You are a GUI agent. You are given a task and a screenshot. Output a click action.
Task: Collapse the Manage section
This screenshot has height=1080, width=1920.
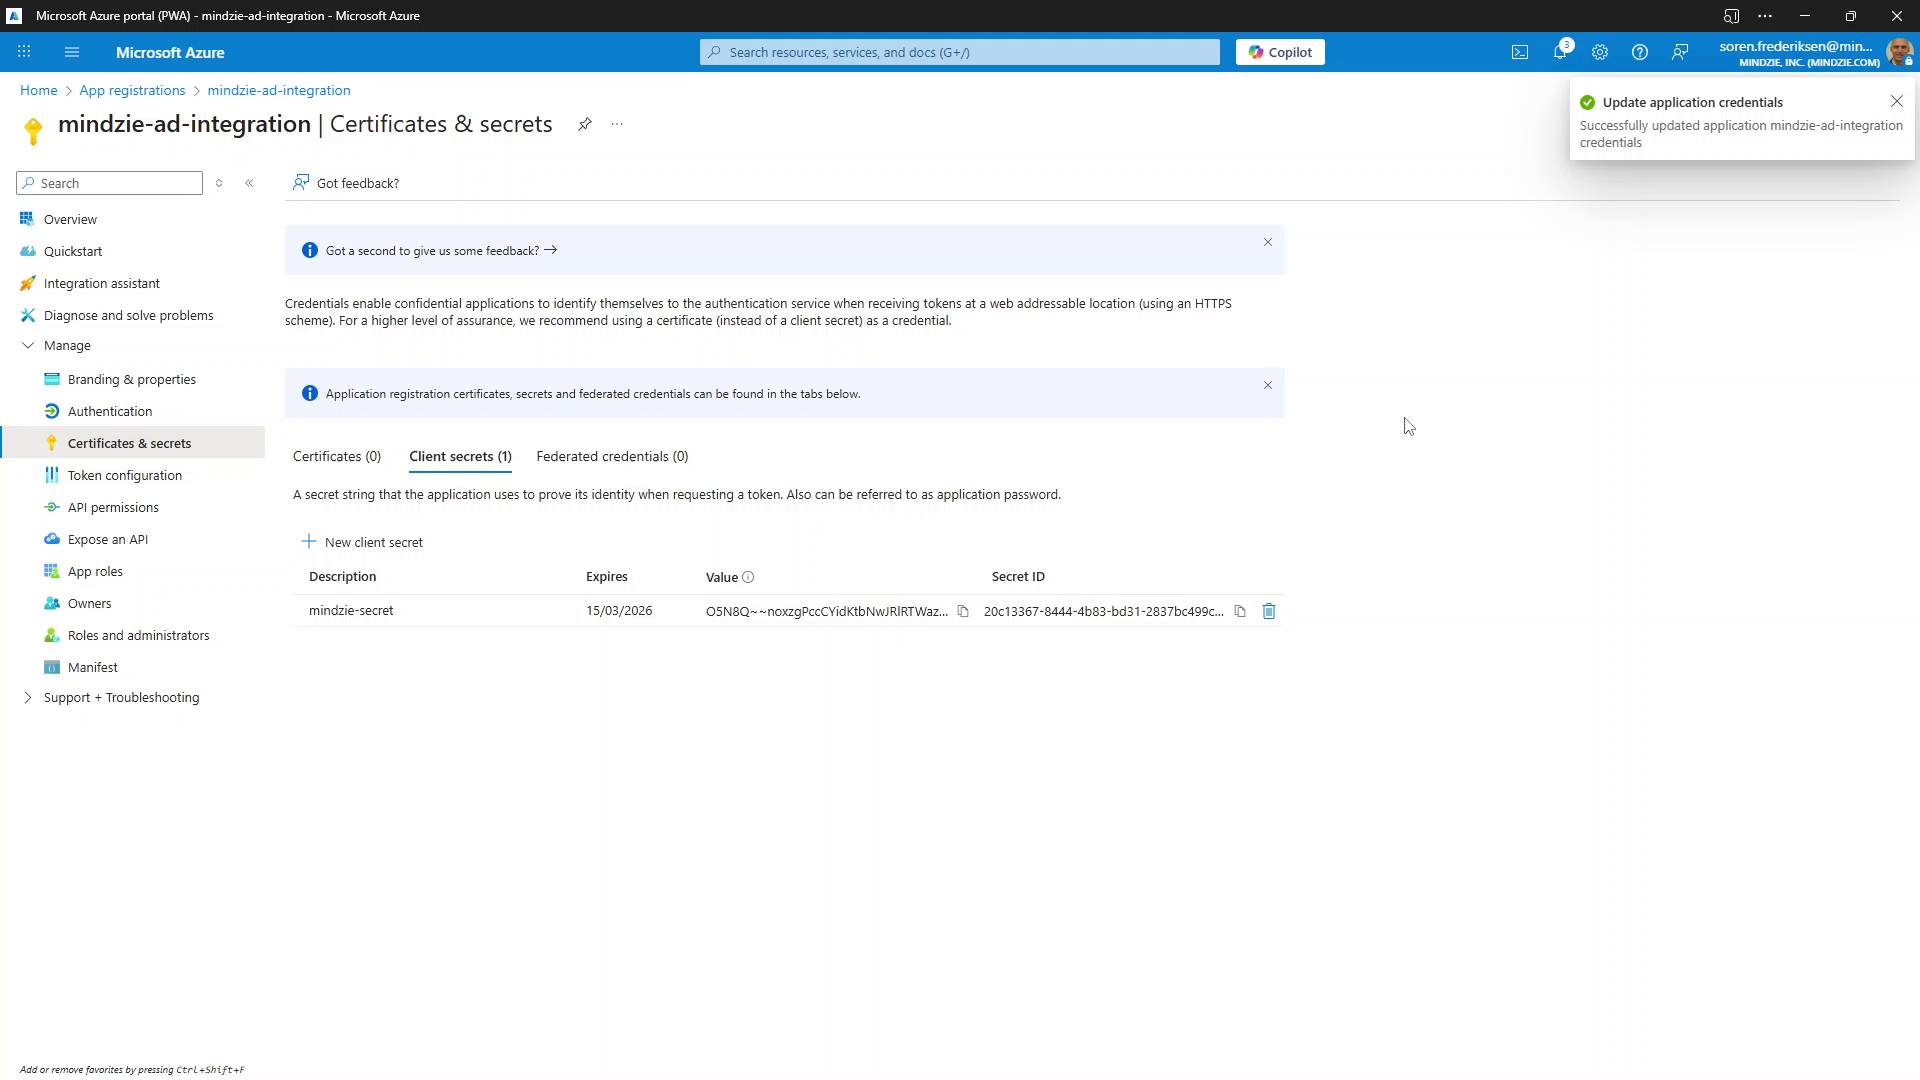[28, 345]
